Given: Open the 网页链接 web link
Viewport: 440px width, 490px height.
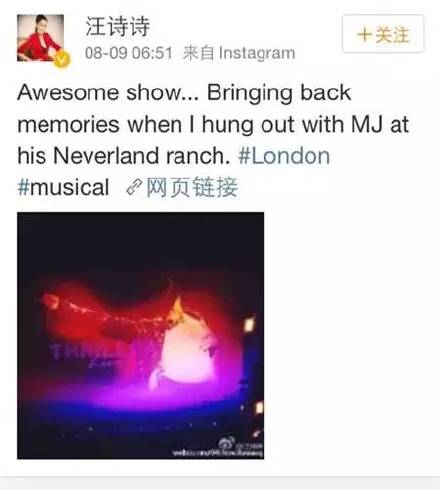Looking at the screenshot, I should (x=192, y=187).
